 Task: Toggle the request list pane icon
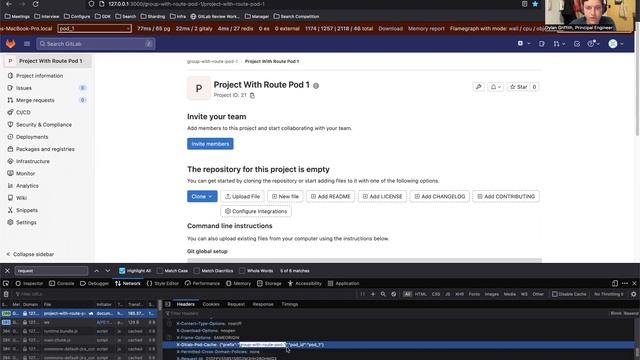[x=168, y=304]
